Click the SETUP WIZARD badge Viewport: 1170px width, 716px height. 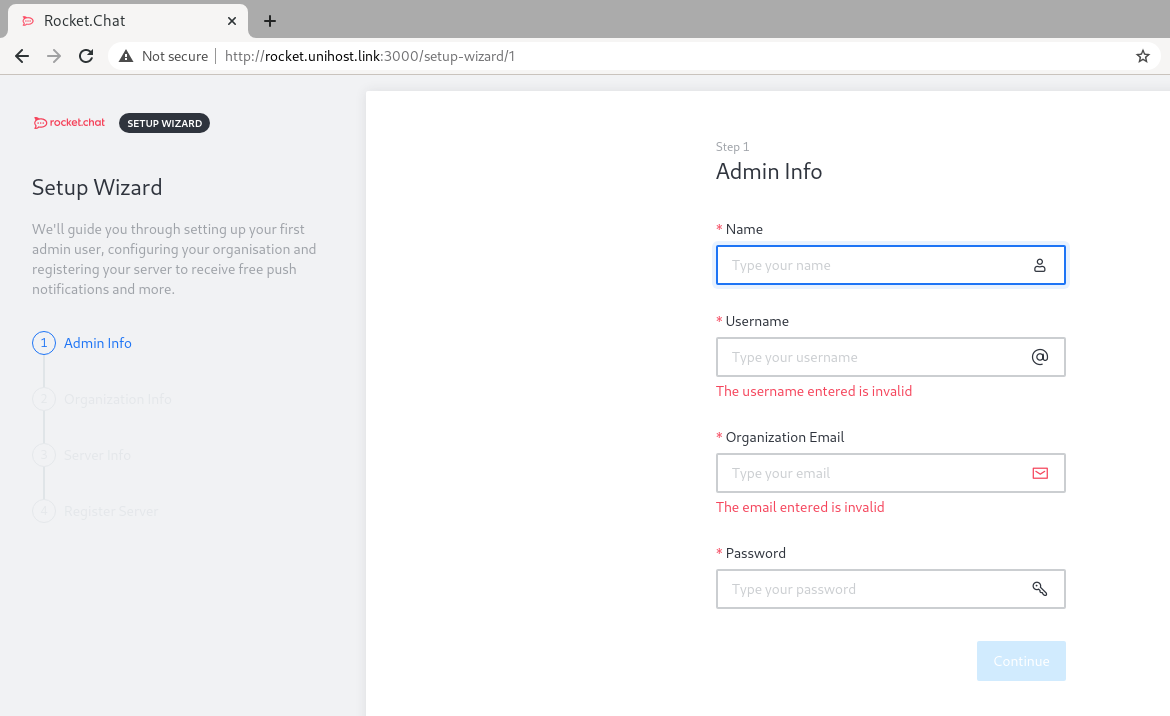click(164, 123)
